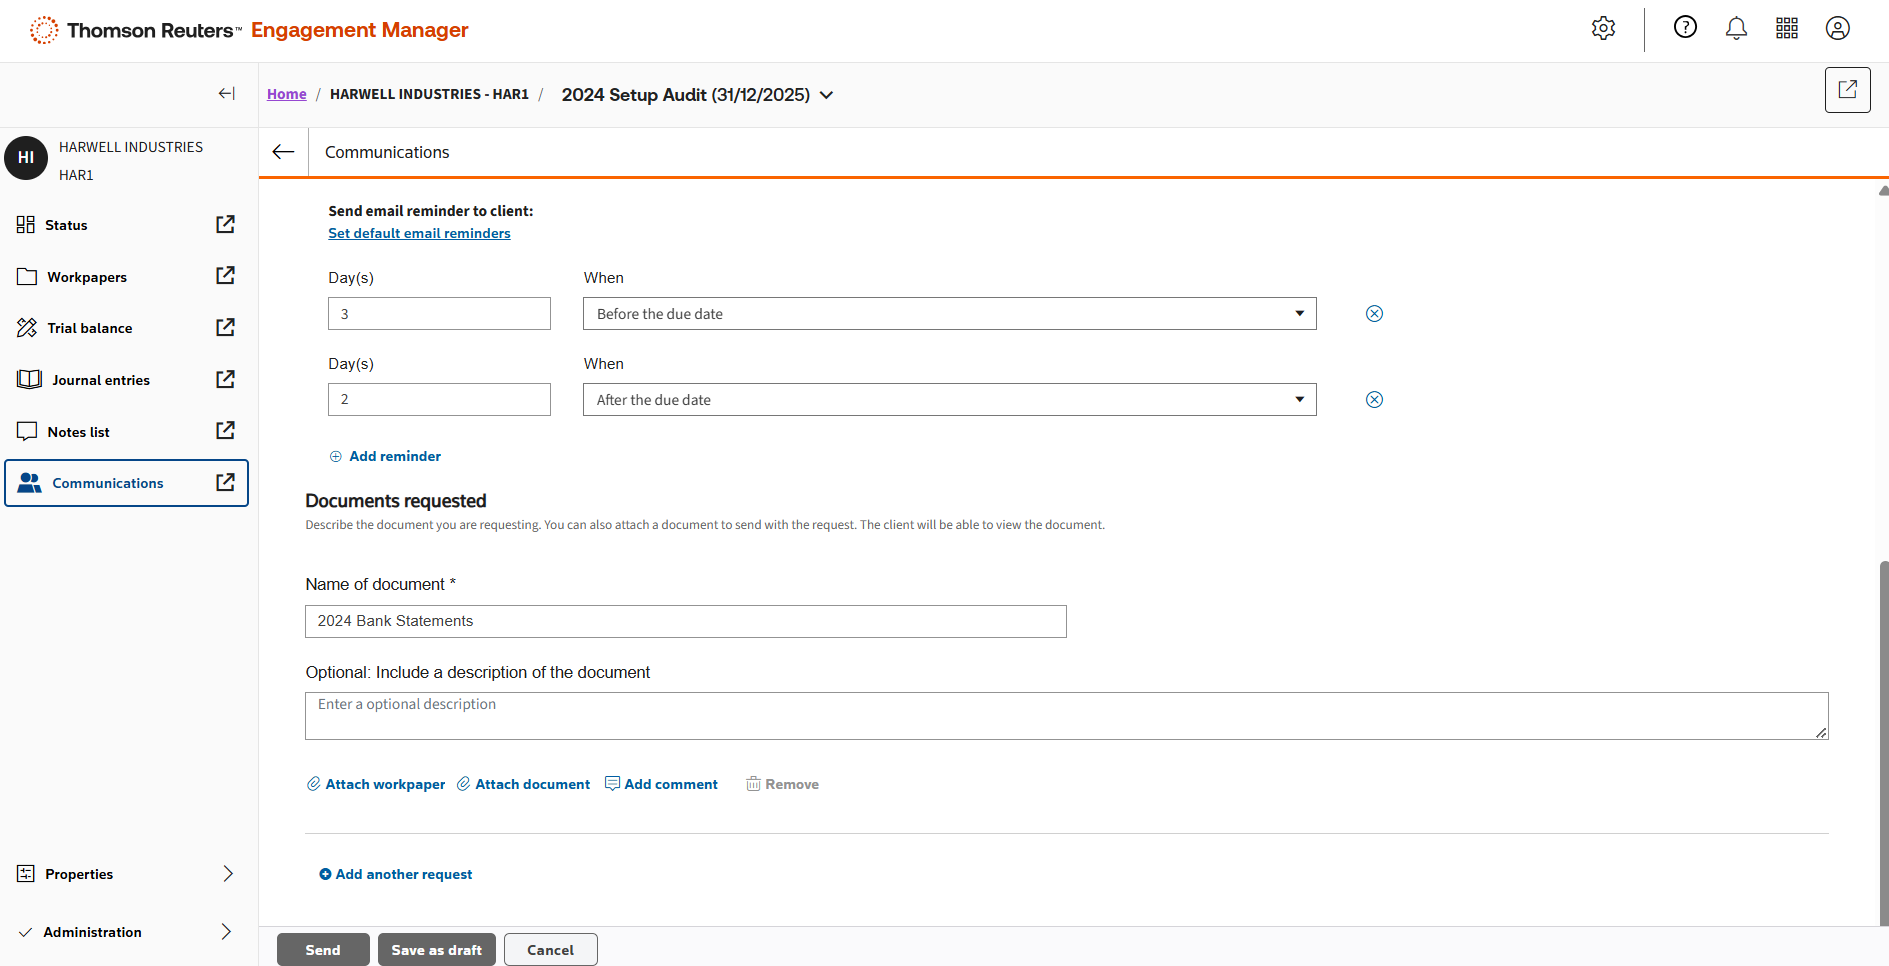Click the Name of document field

coord(685,621)
